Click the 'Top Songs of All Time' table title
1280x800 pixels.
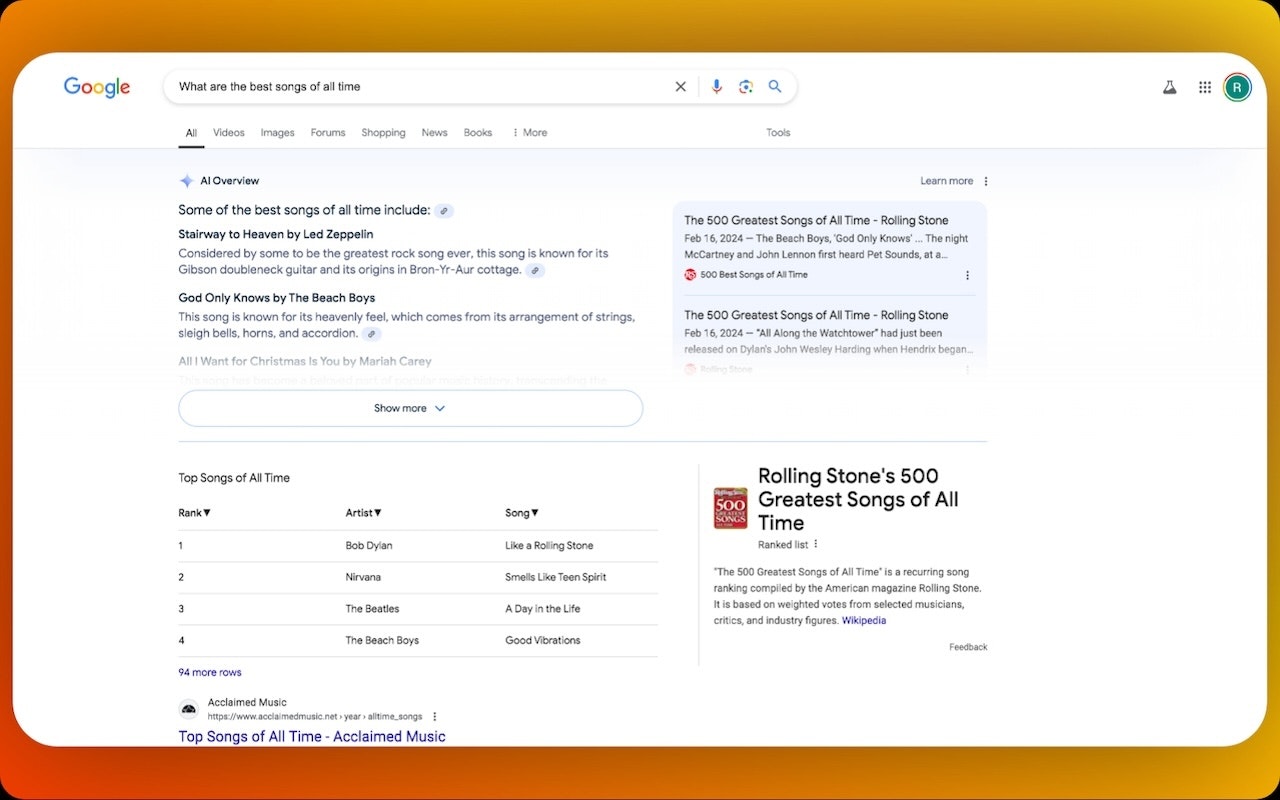(x=234, y=479)
